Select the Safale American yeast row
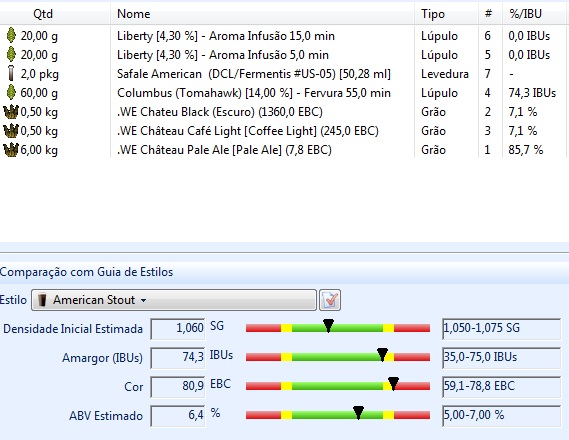The height and width of the screenshot is (440, 569). point(284,74)
